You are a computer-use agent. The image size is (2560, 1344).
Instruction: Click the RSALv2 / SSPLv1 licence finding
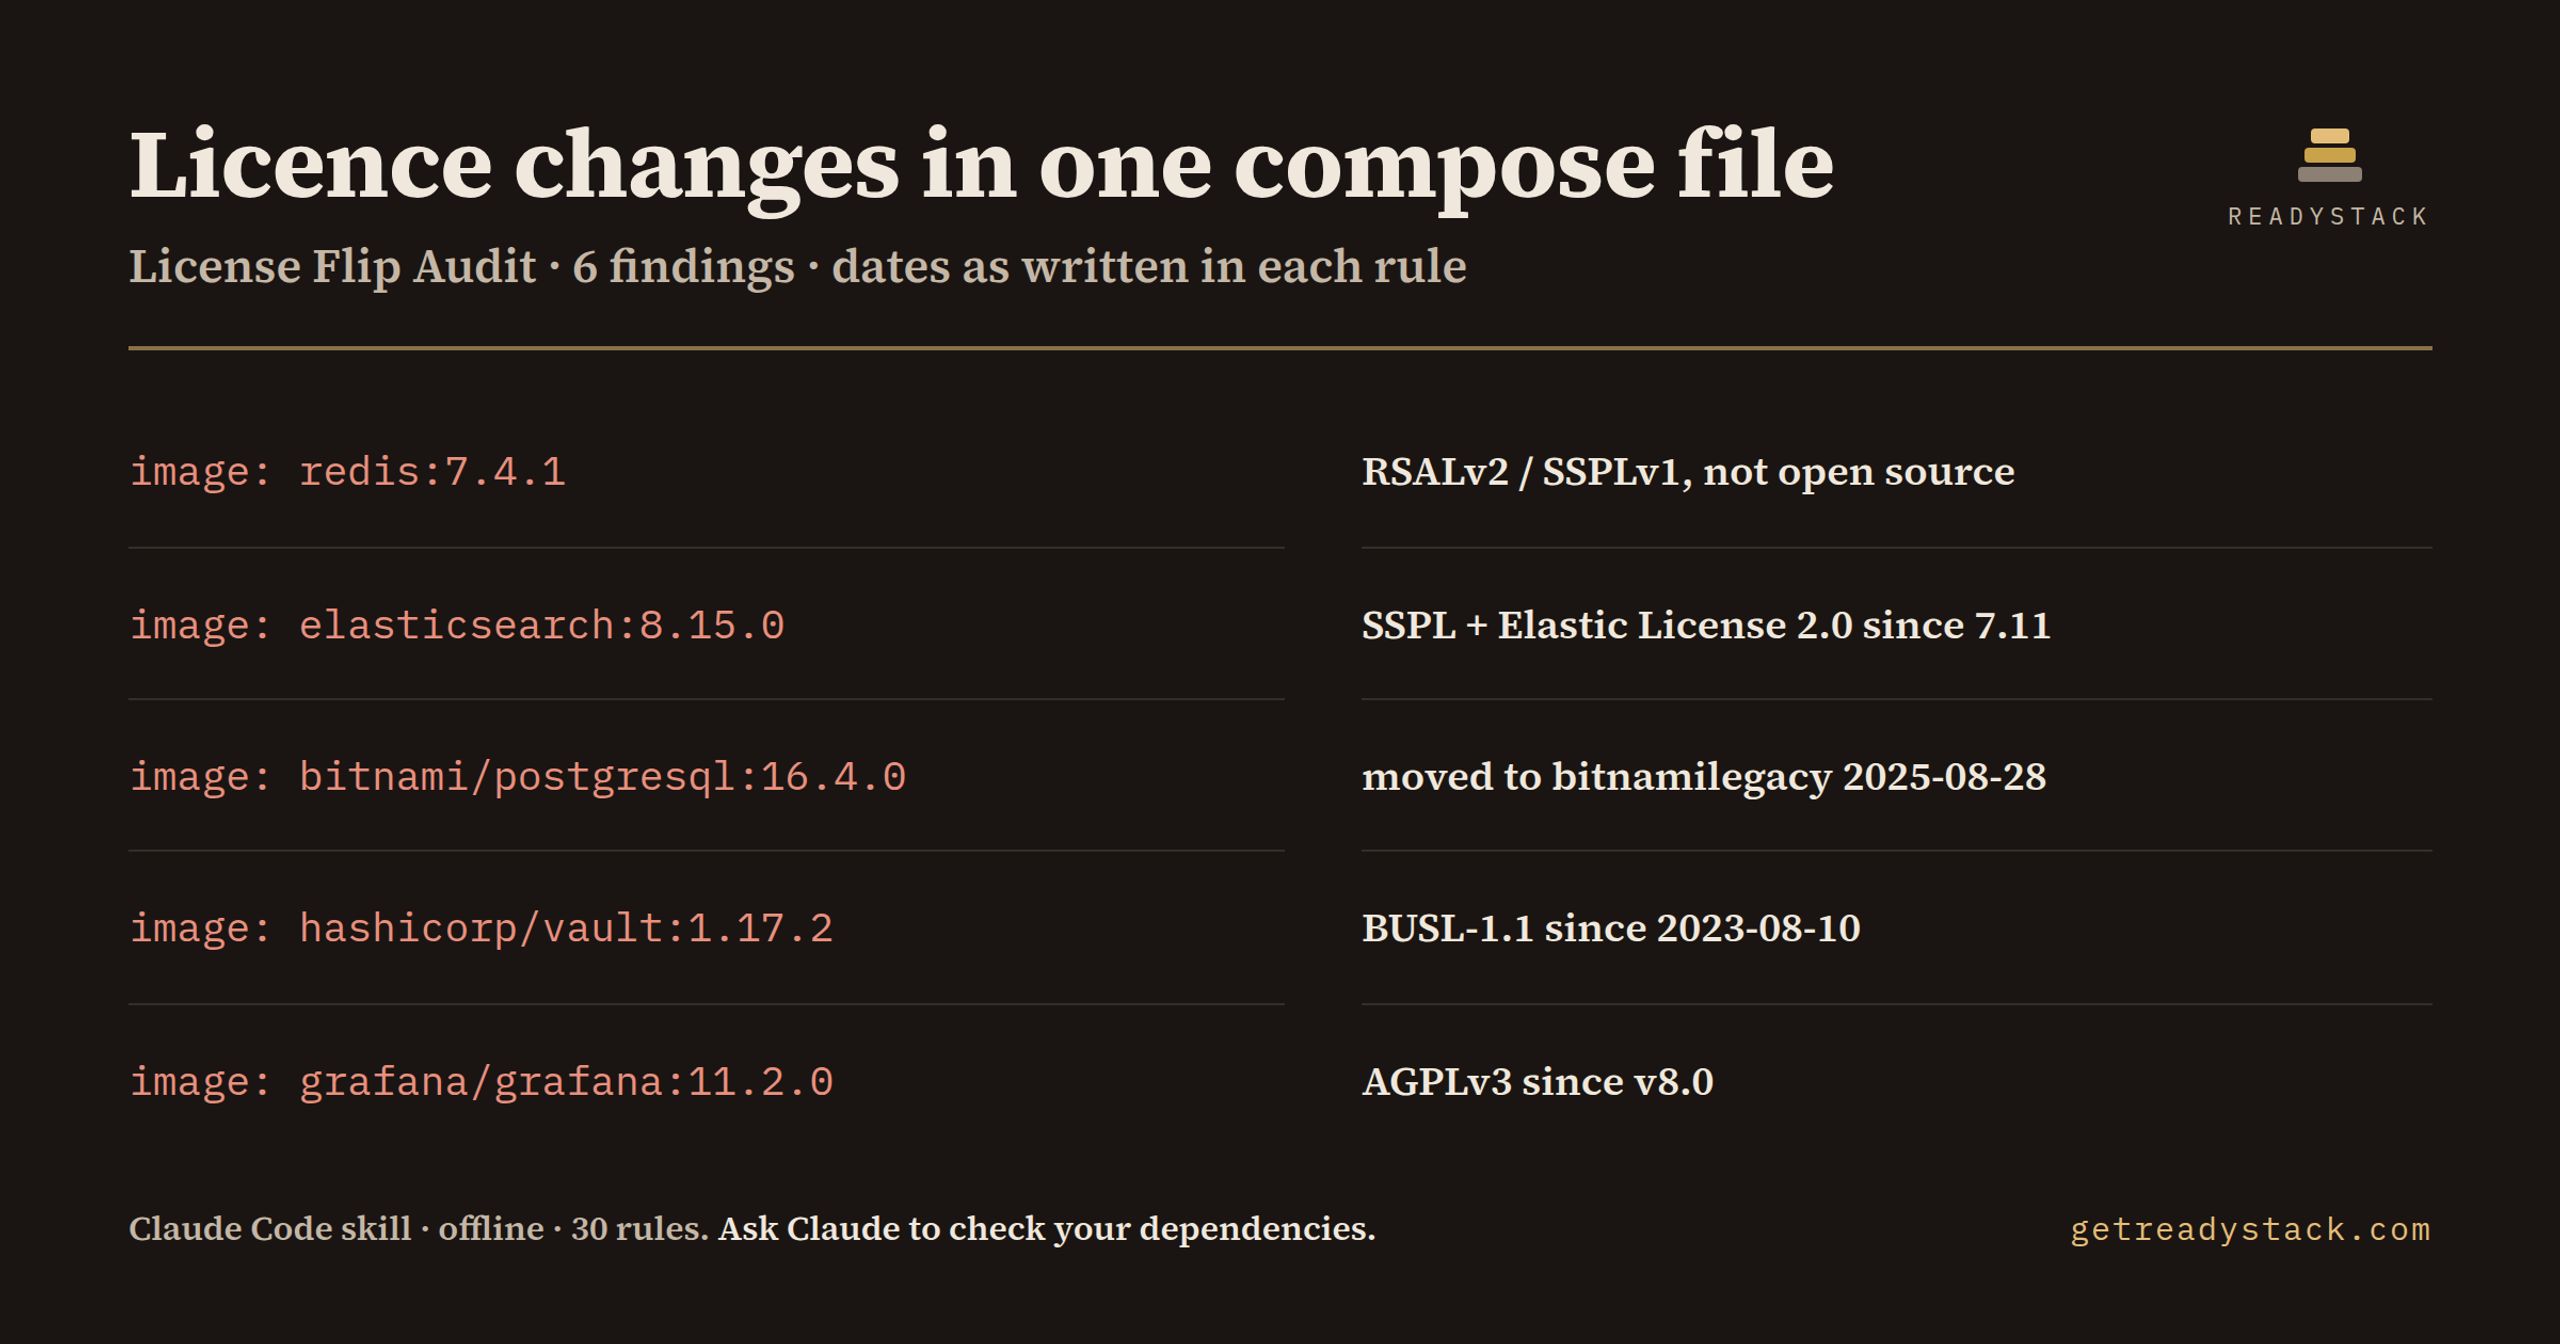click(1688, 472)
